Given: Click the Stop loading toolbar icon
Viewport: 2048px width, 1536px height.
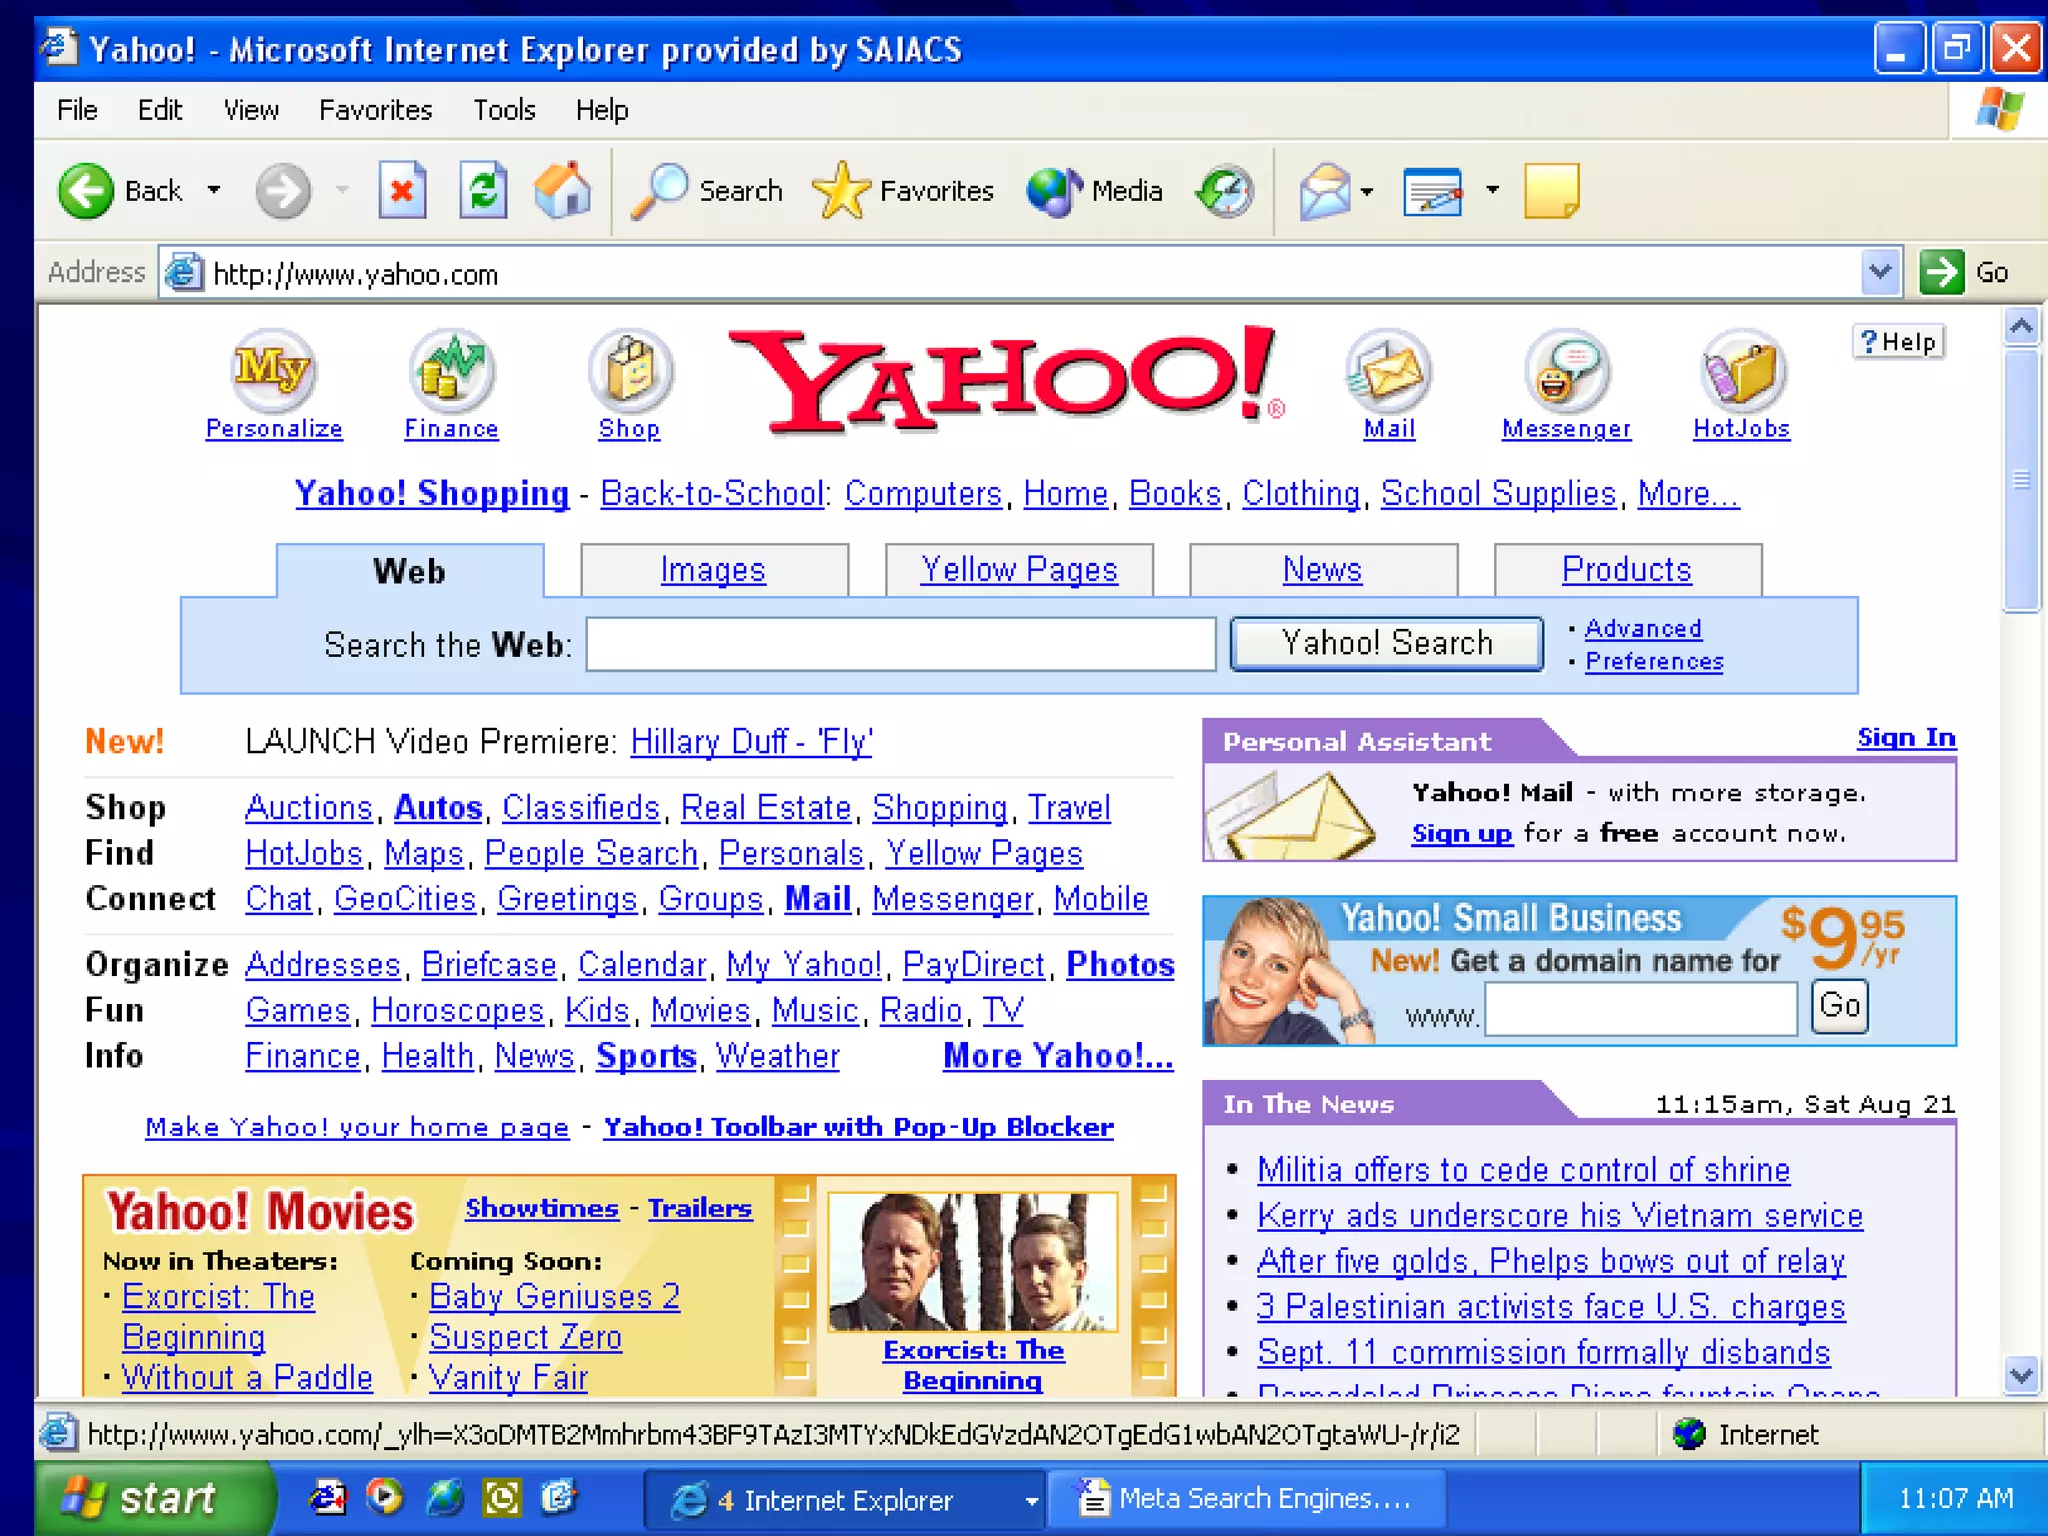Looking at the screenshot, I should (x=402, y=190).
